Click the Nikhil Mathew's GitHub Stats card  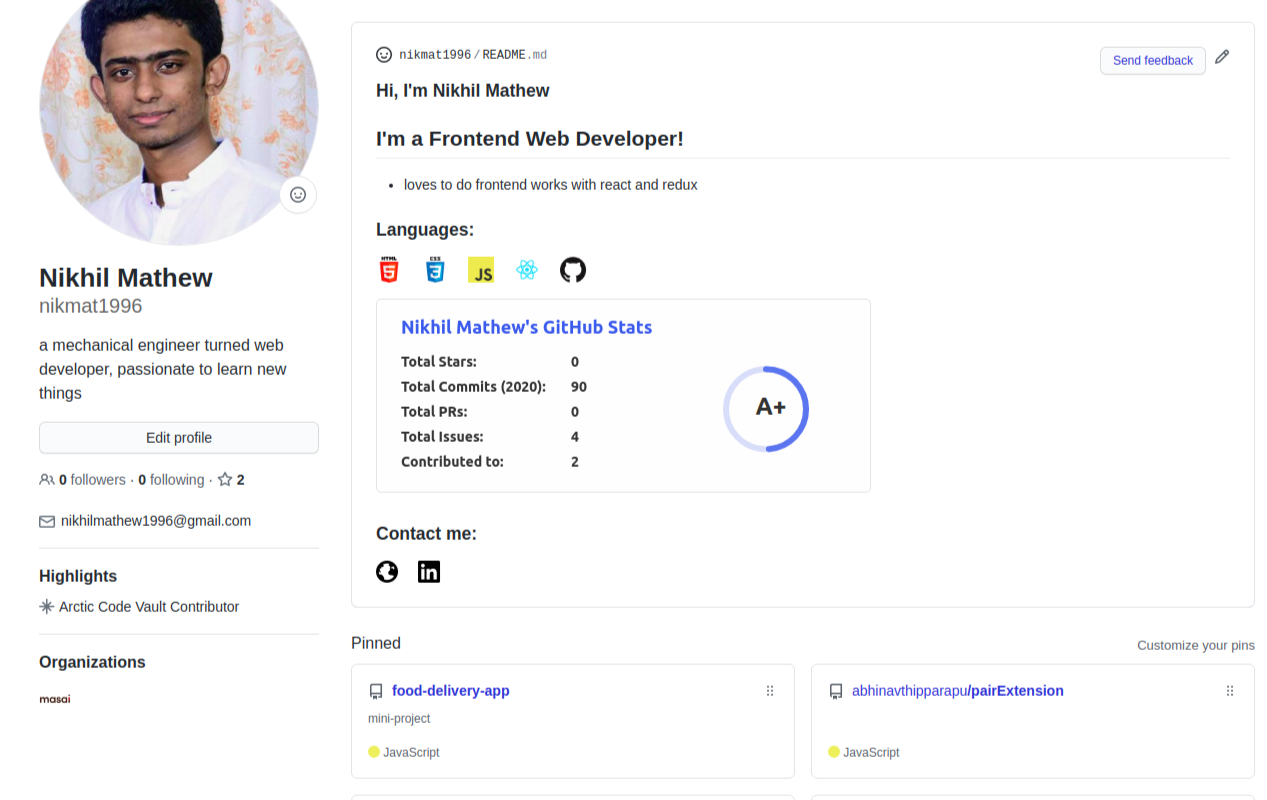coord(623,396)
